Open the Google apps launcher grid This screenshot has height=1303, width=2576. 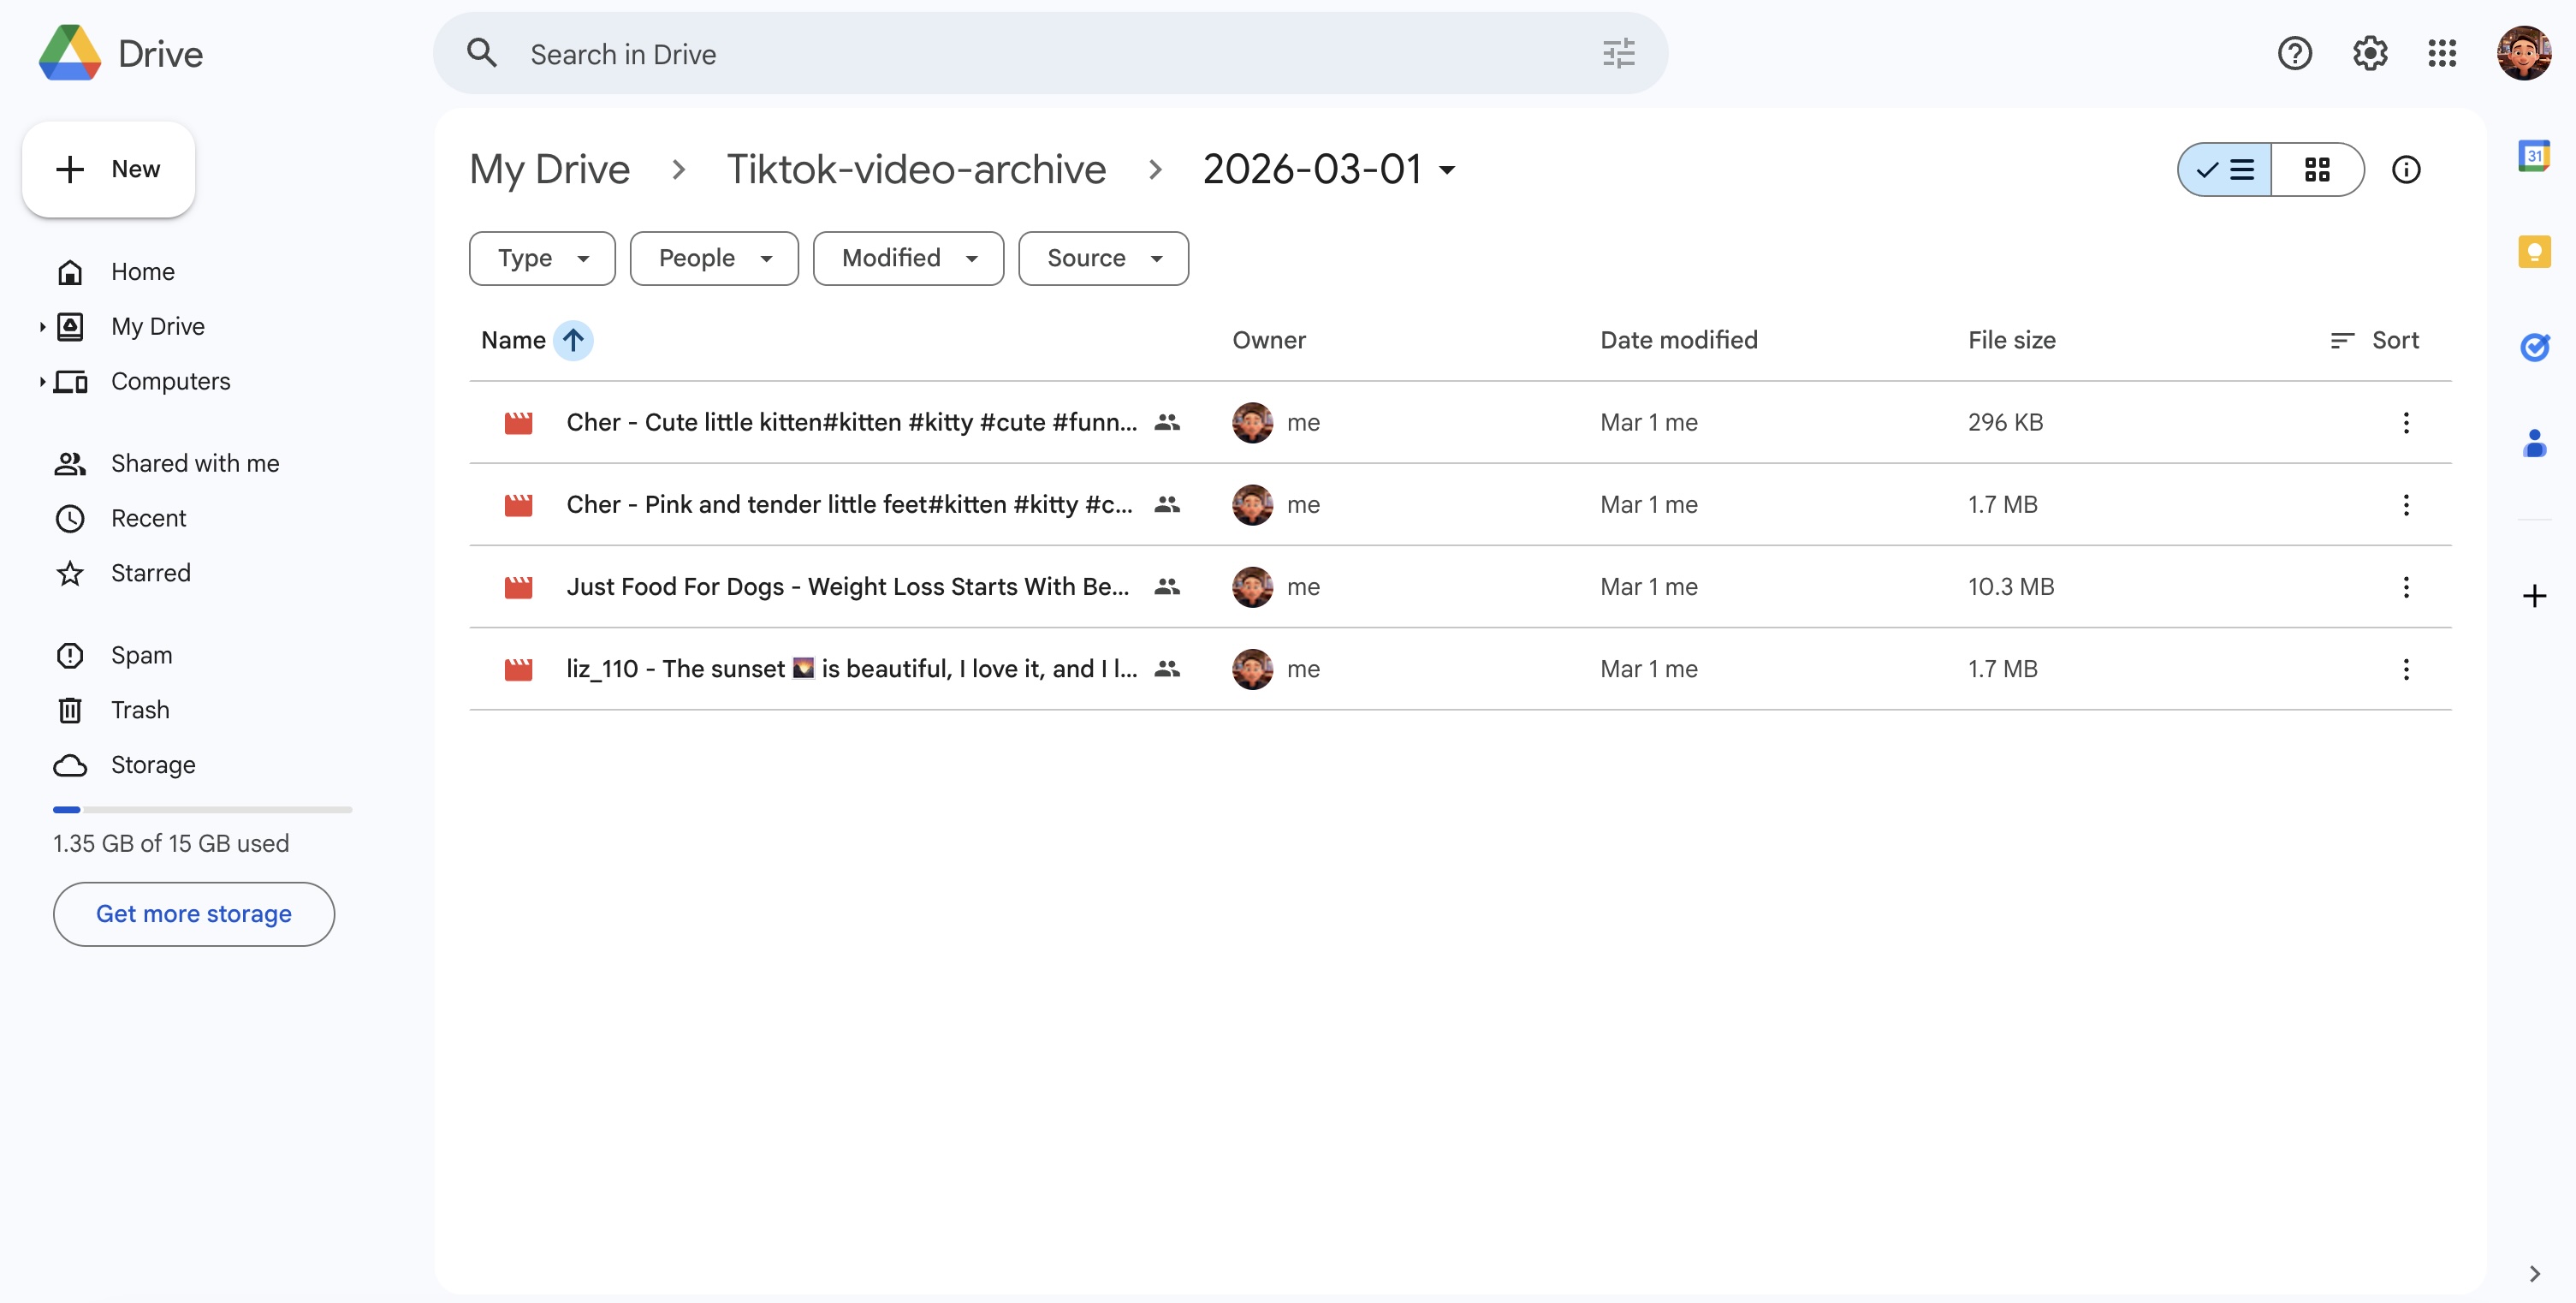tap(2441, 53)
